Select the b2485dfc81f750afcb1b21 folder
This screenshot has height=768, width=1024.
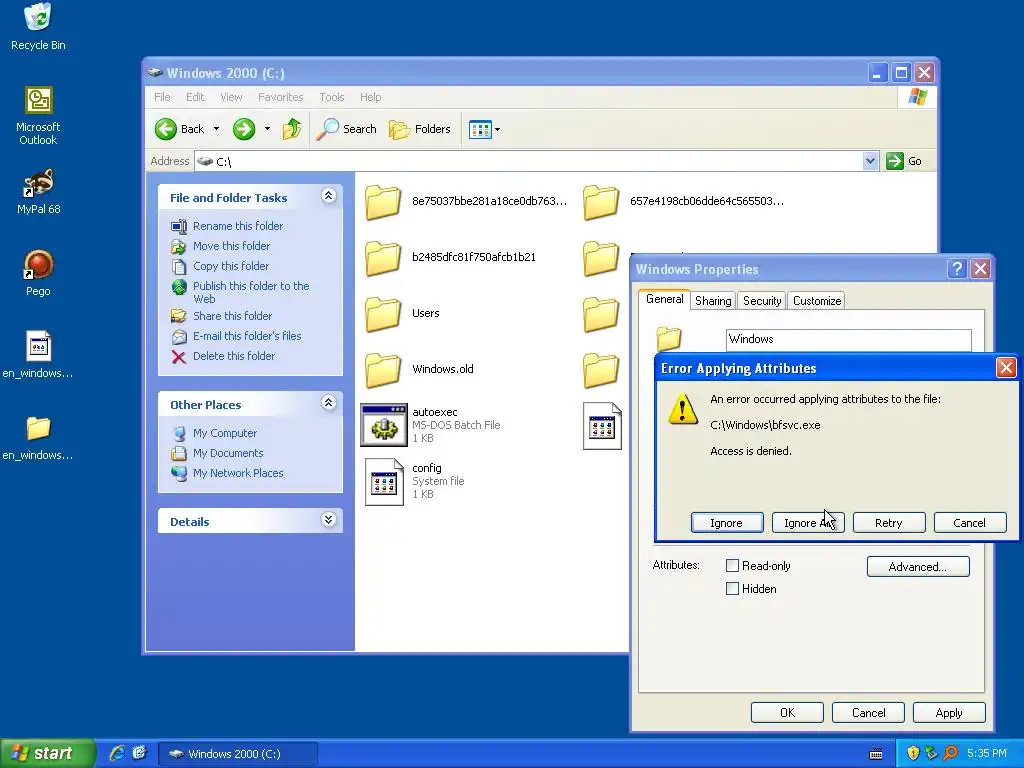tap(450, 257)
